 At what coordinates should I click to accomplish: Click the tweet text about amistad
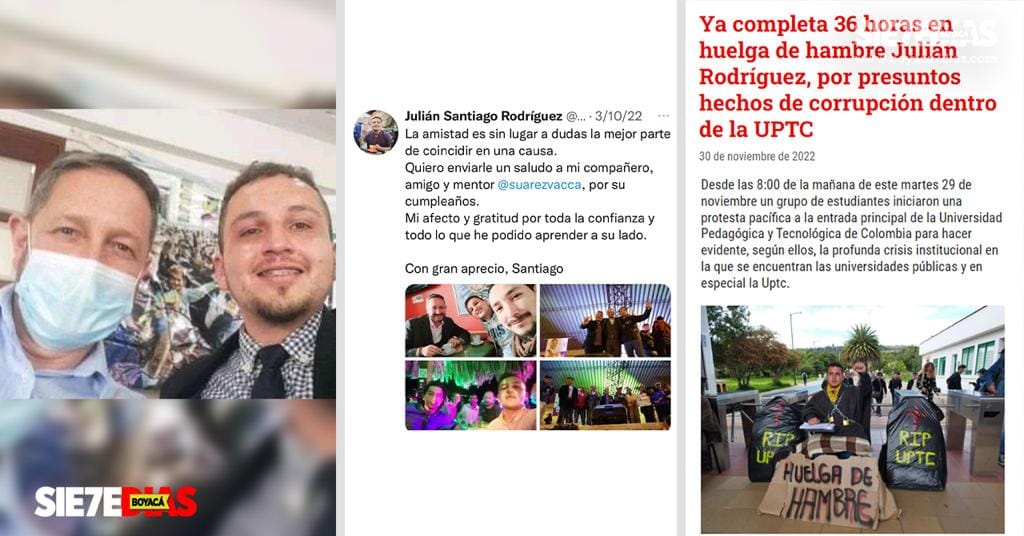pyautogui.click(x=537, y=185)
